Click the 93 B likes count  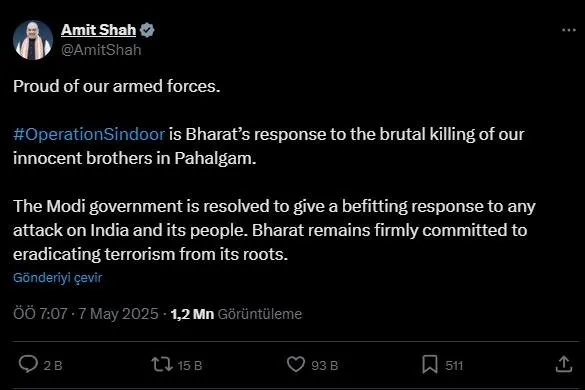[325, 365]
